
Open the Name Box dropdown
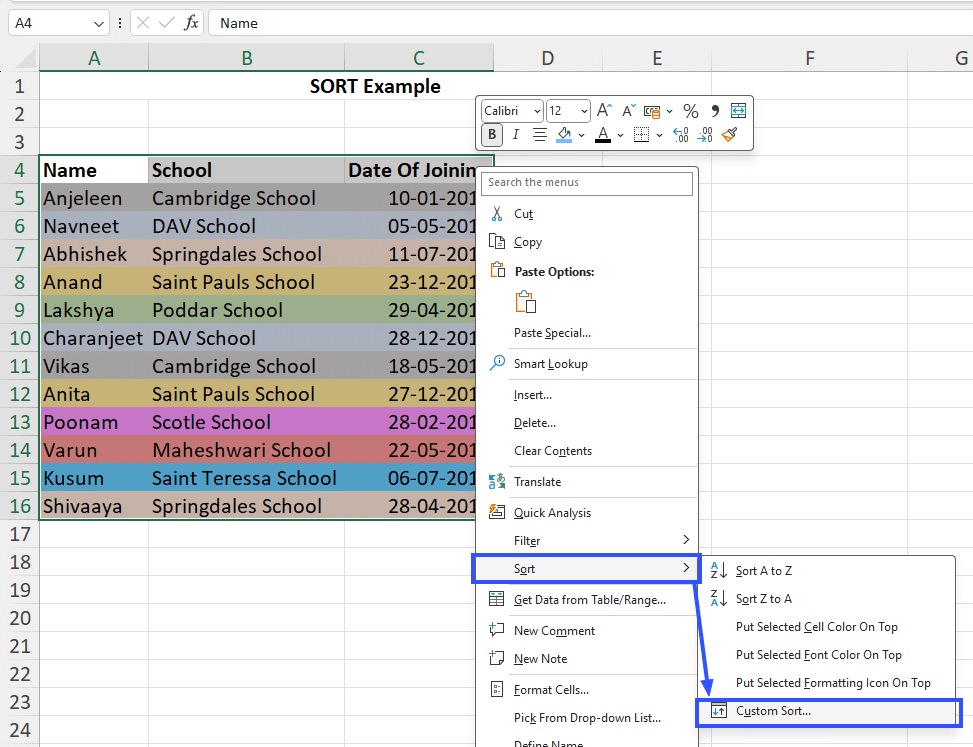point(98,24)
